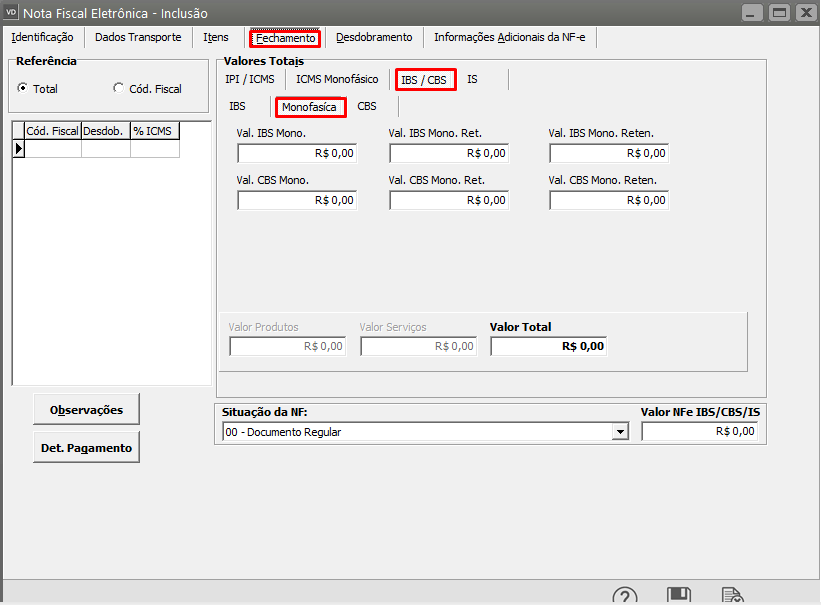Click the document icon at bottom right
This screenshot has height=605, width=821.
pyautogui.click(x=732, y=597)
